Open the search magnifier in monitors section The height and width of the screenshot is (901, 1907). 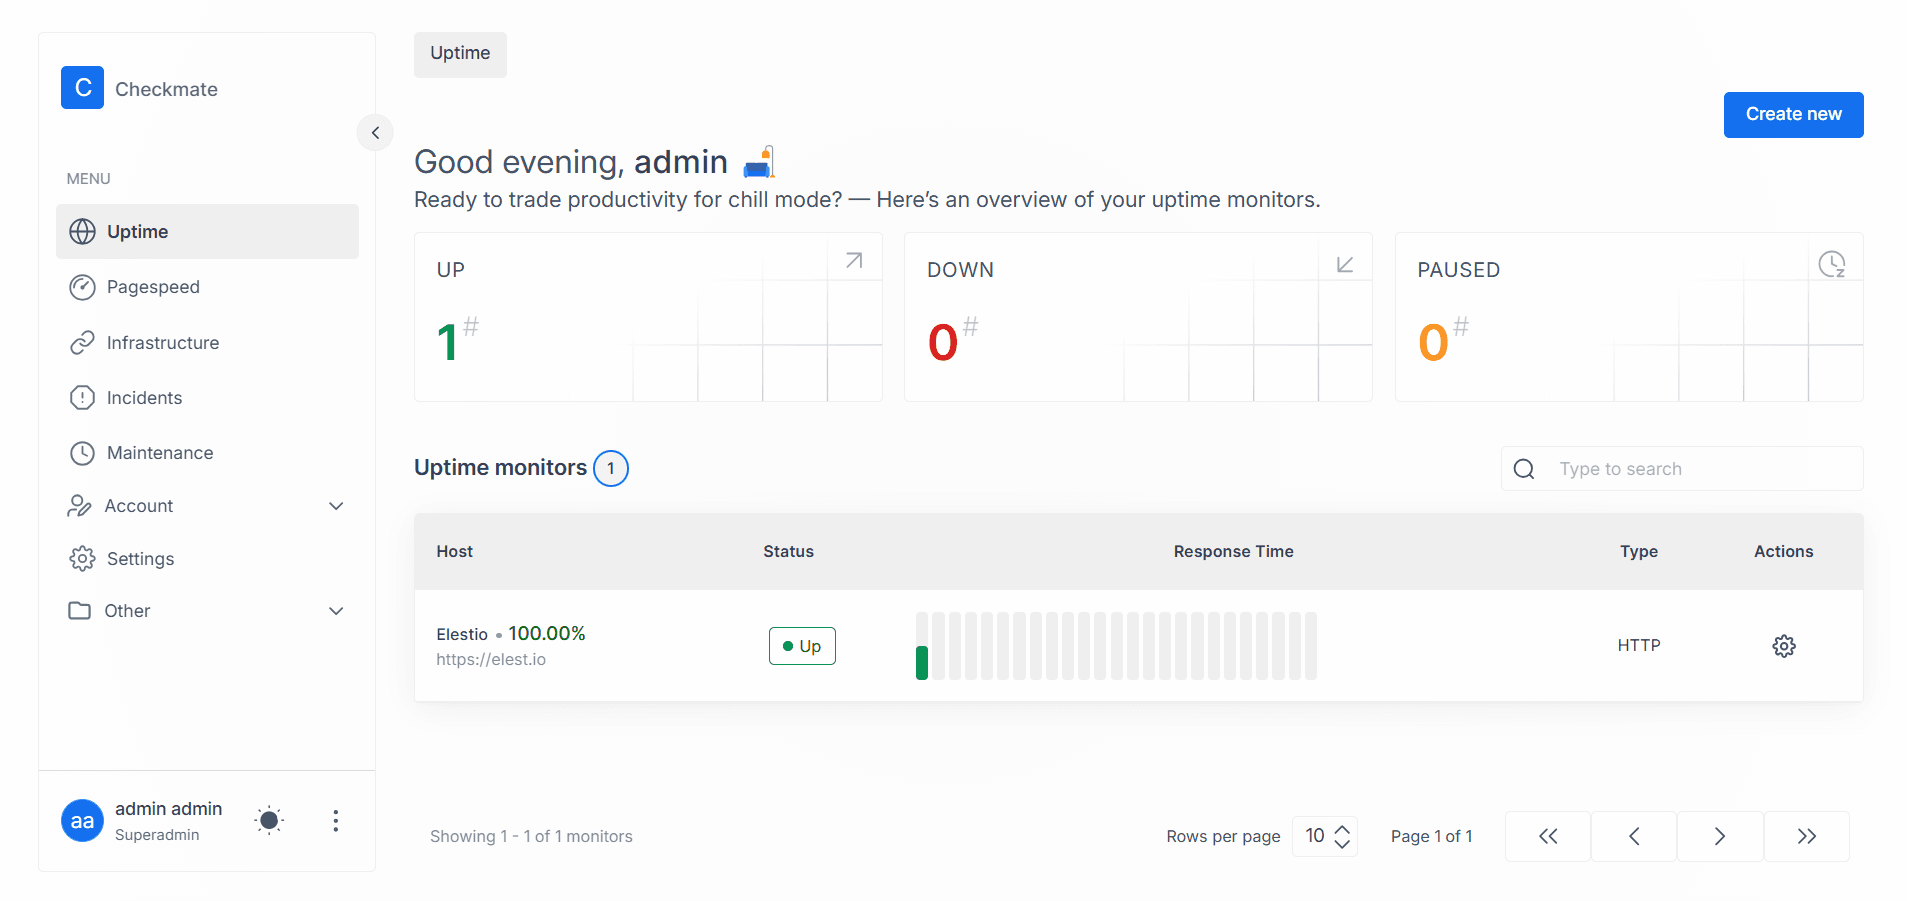[x=1523, y=468]
